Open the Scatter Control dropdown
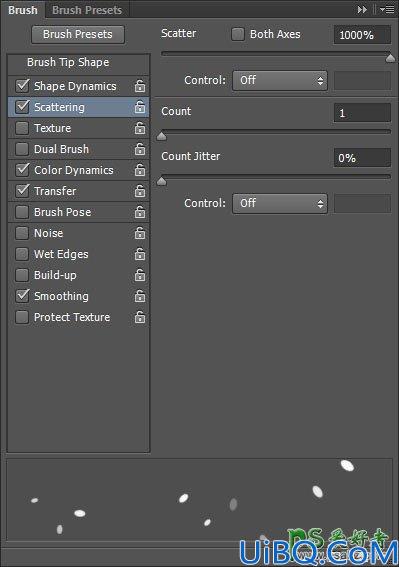This screenshot has height=567, width=399. [x=280, y=80]
